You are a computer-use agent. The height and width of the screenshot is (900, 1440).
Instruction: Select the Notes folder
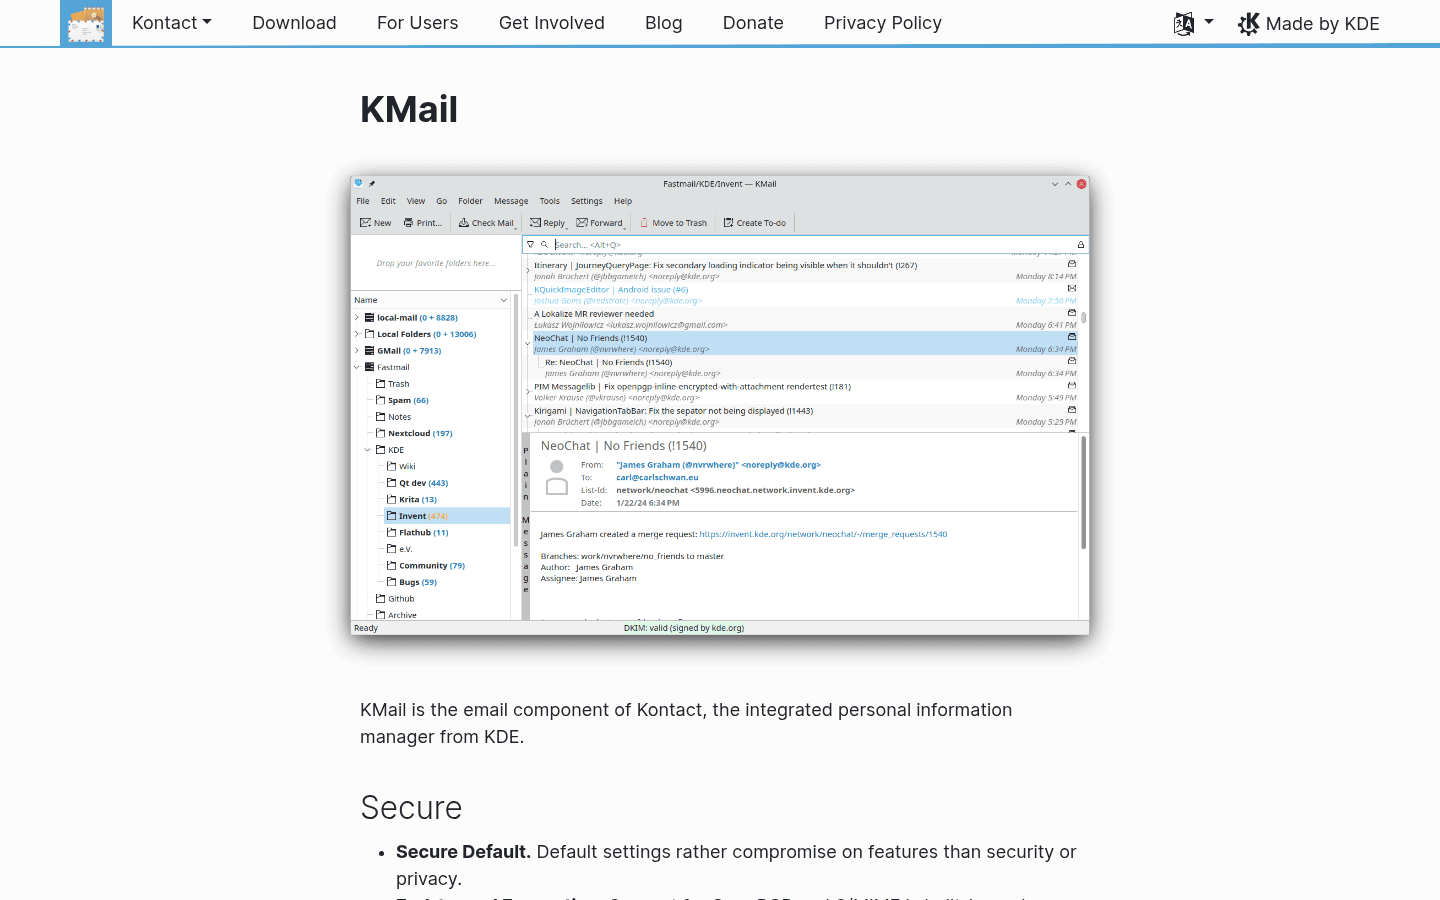(394, 417)
